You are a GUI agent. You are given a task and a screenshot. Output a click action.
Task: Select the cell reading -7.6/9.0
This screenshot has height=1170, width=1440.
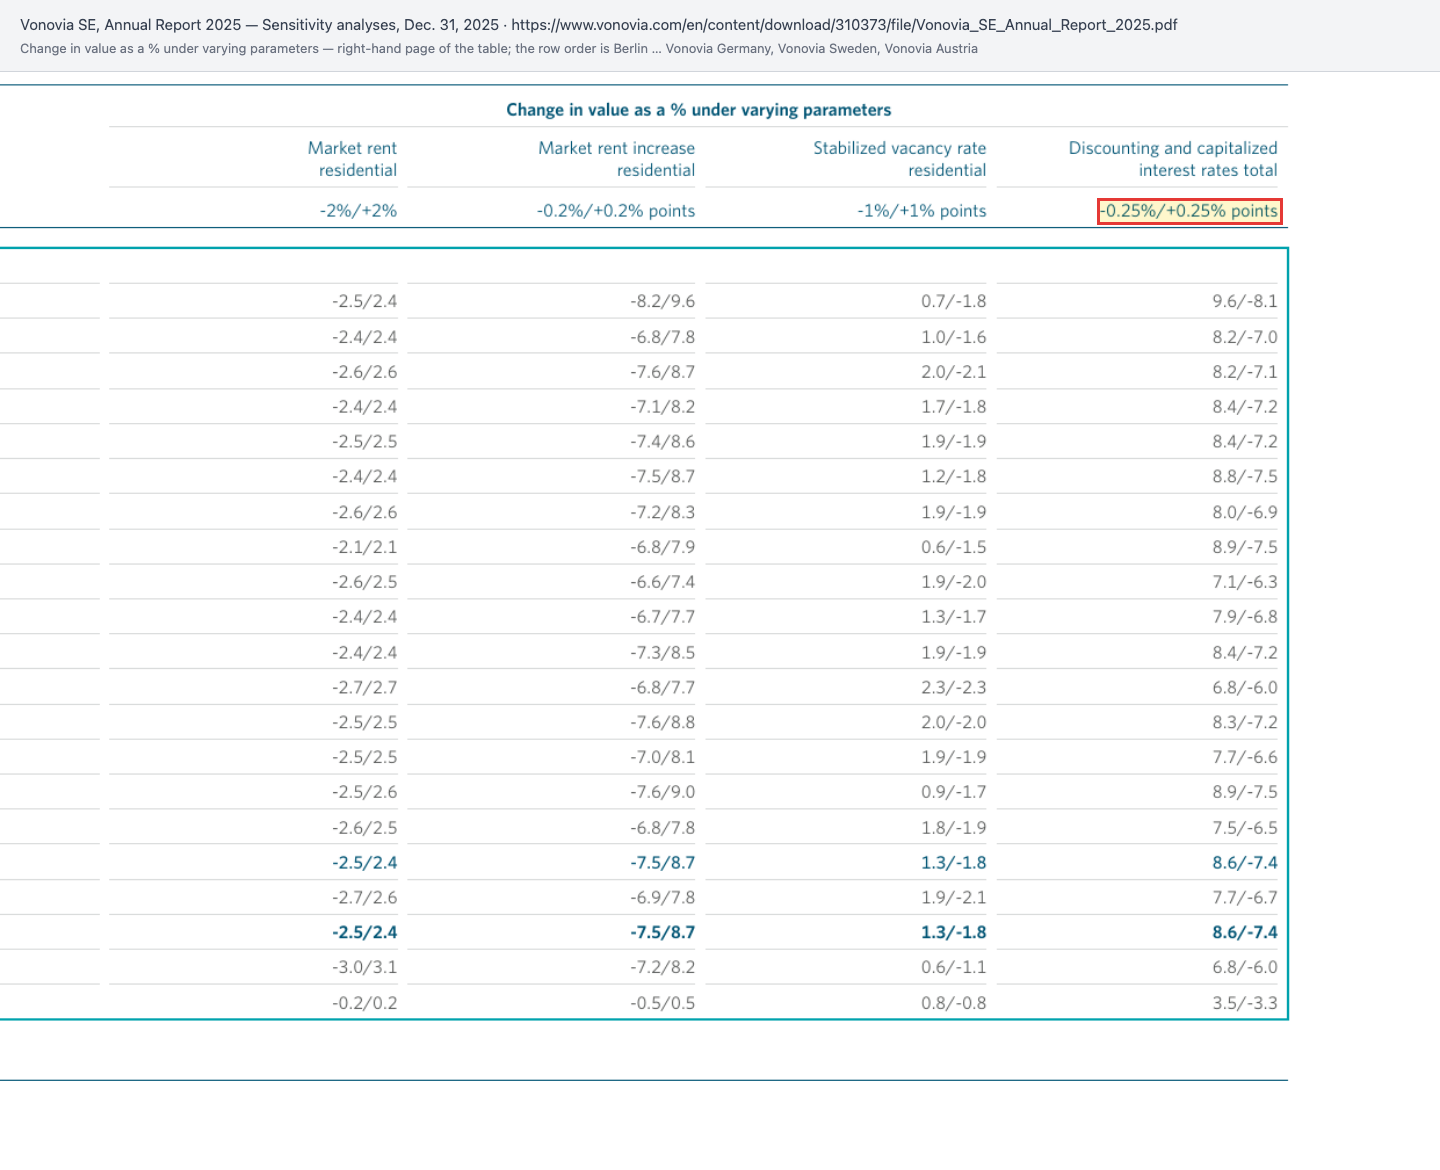pyautogui.click(x=662, y=792)
